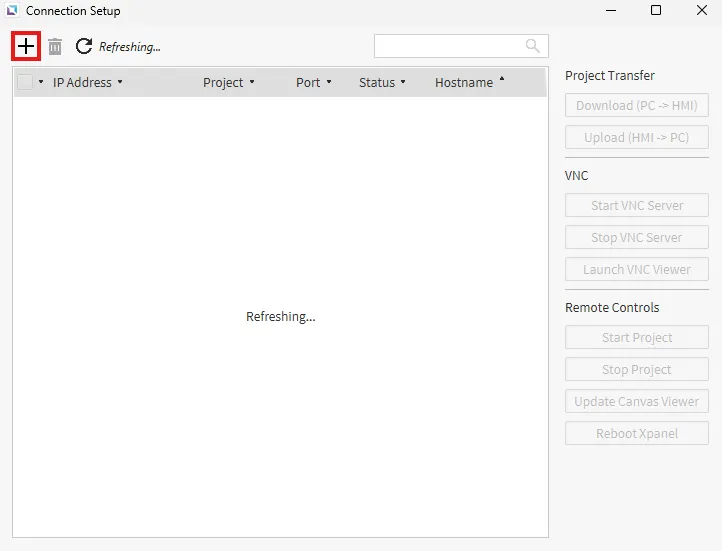Open the dropdown arrow beside the header checkbox
The height and width of the screenshot is (551, 722).
(x=41, y=82)
